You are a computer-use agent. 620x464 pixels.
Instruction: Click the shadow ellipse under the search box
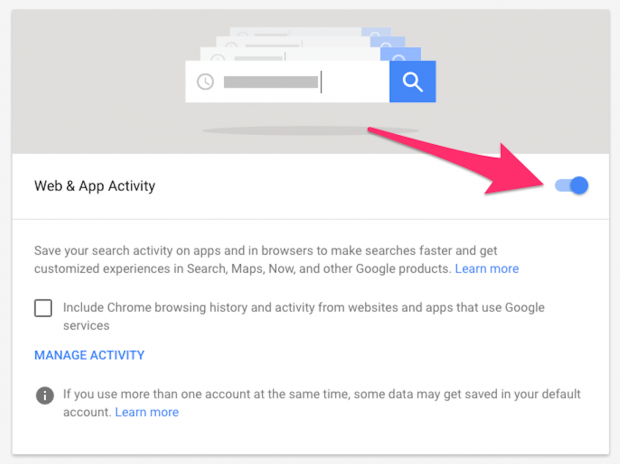pyautogui.click(x=310, y=130)
